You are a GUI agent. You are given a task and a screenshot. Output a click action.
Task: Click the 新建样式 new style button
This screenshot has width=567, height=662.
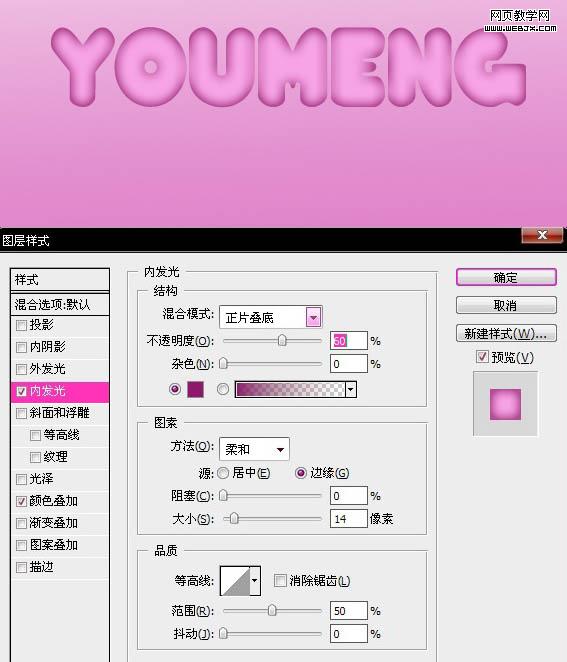506,334
